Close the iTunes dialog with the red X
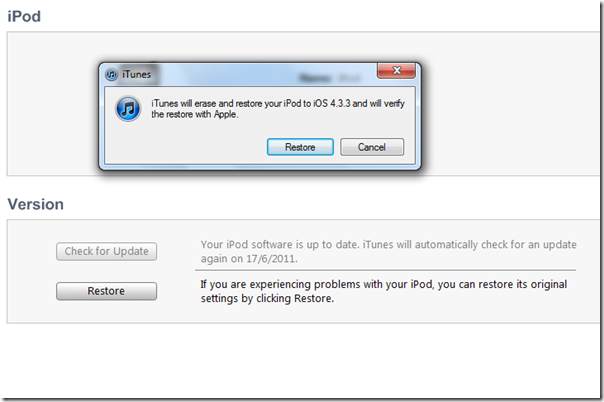This screenshot has width=604, height=402. coord(396,70)
